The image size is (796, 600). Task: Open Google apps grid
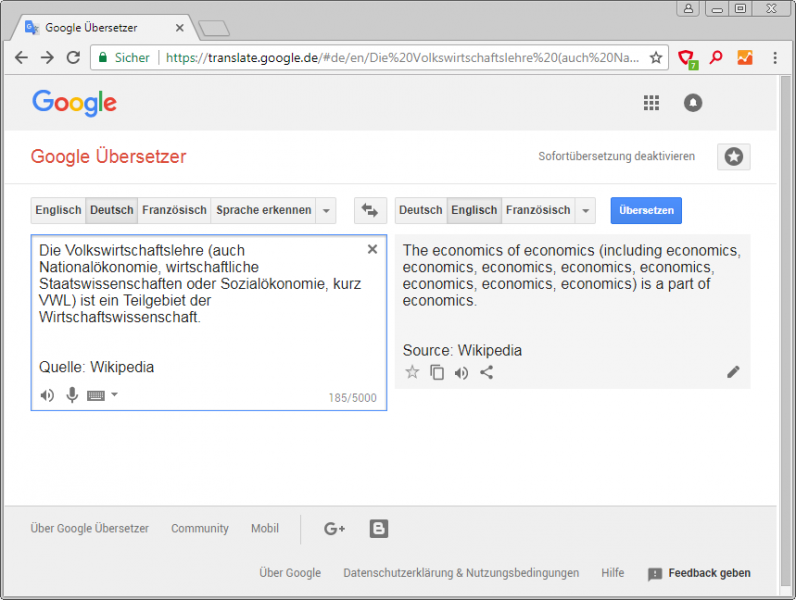coord(651,103)
